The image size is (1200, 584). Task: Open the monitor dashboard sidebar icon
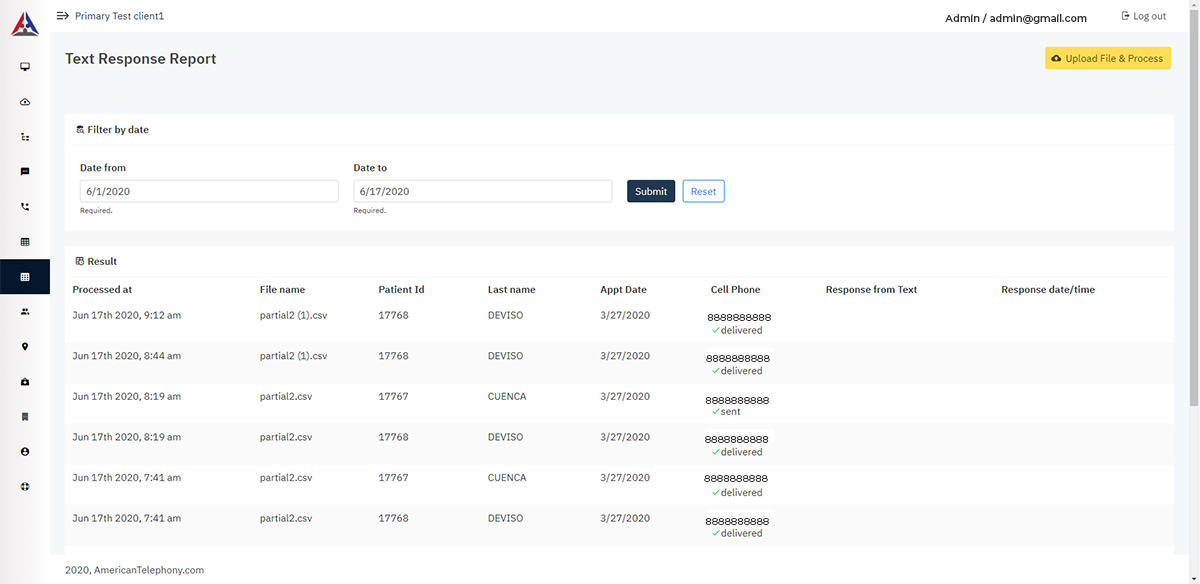[x=25, y=67]
